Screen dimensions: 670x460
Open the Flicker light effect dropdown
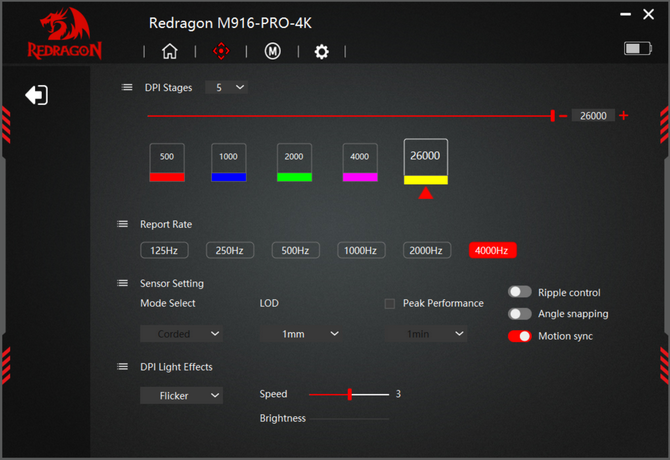tap(182, 396)
